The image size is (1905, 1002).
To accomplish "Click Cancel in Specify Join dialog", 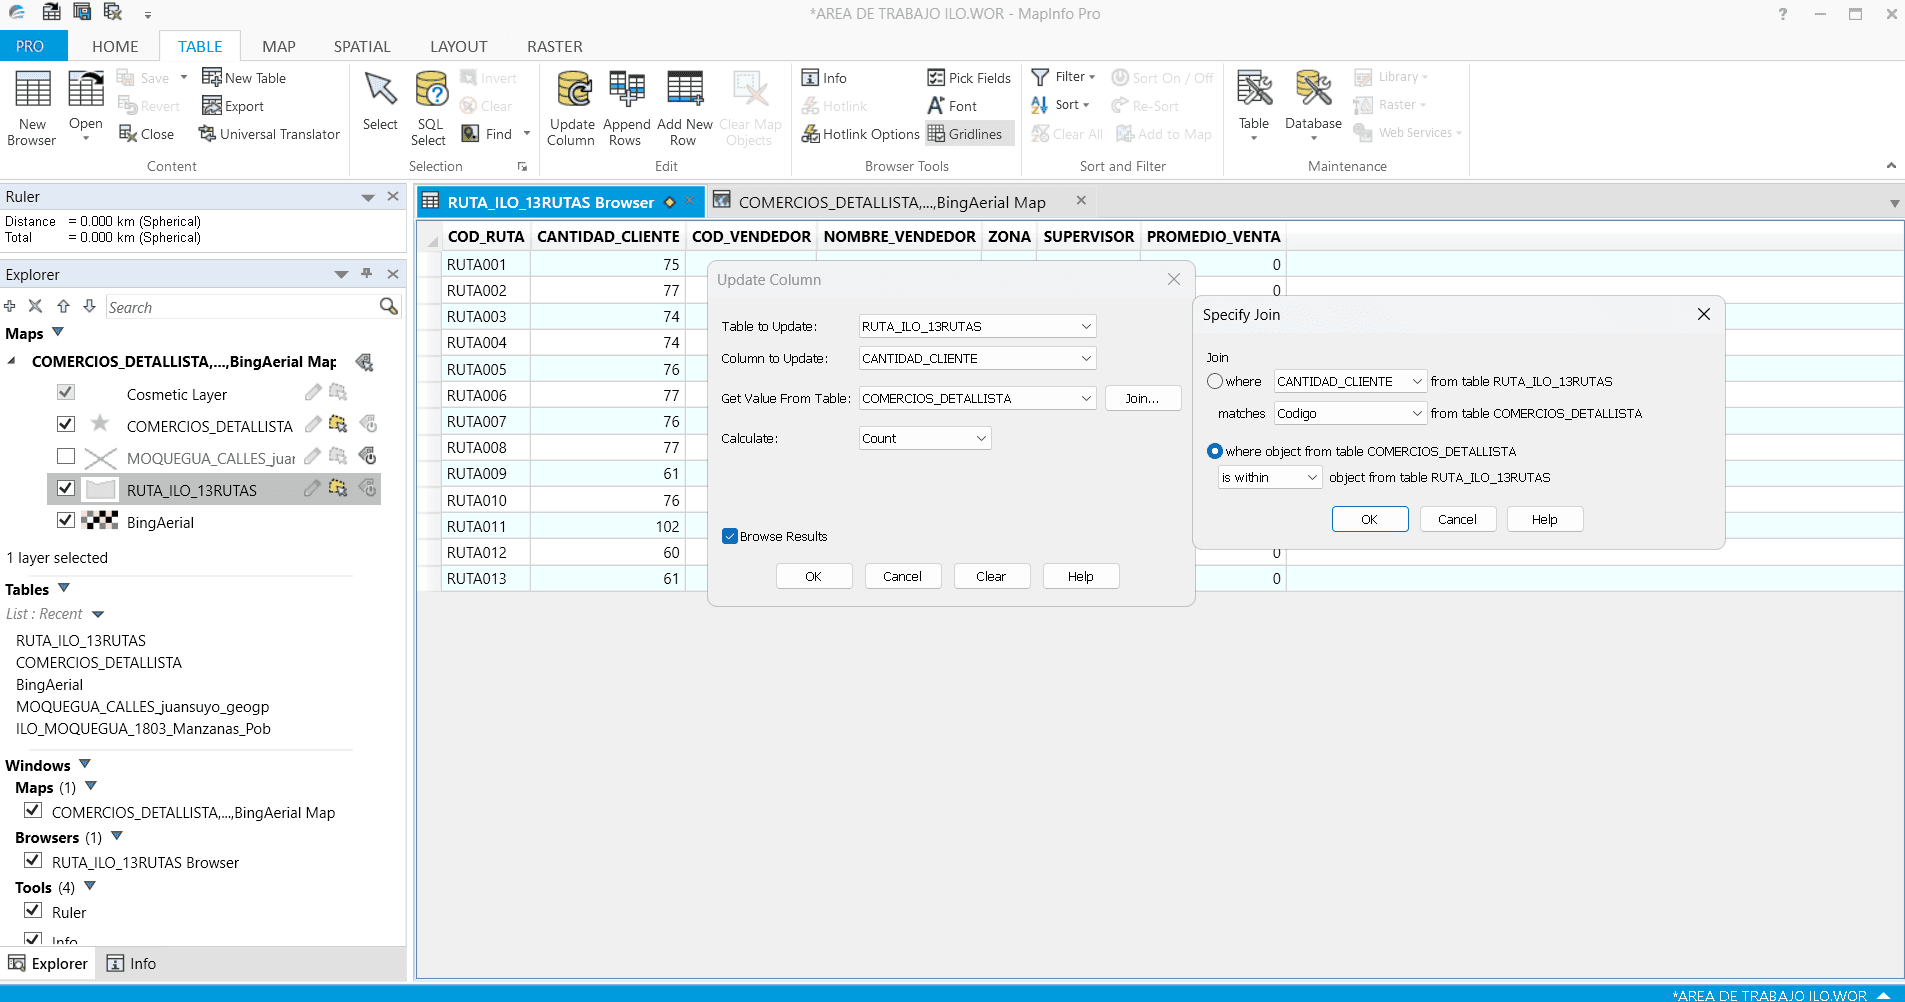I will 1457,519.
